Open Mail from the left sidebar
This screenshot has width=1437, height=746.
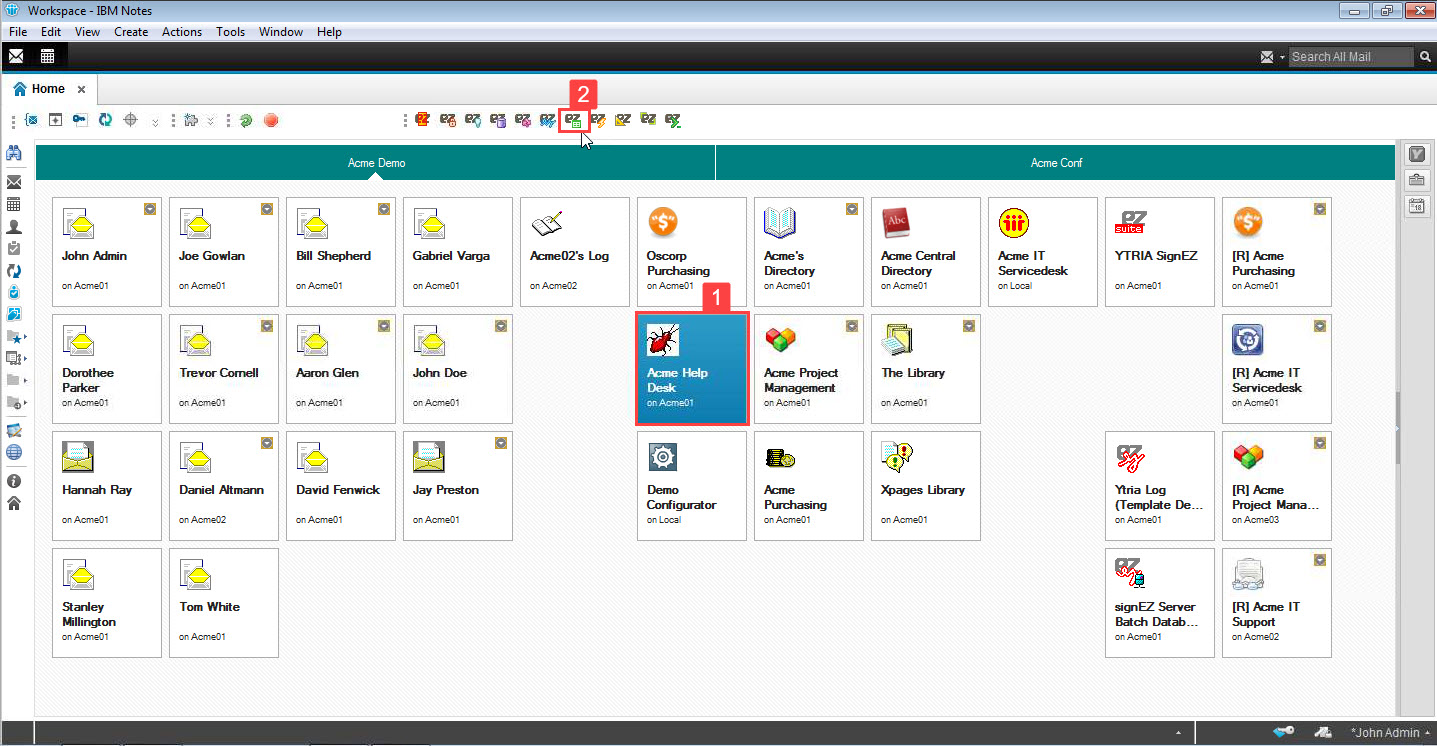(x=15, y=181)
